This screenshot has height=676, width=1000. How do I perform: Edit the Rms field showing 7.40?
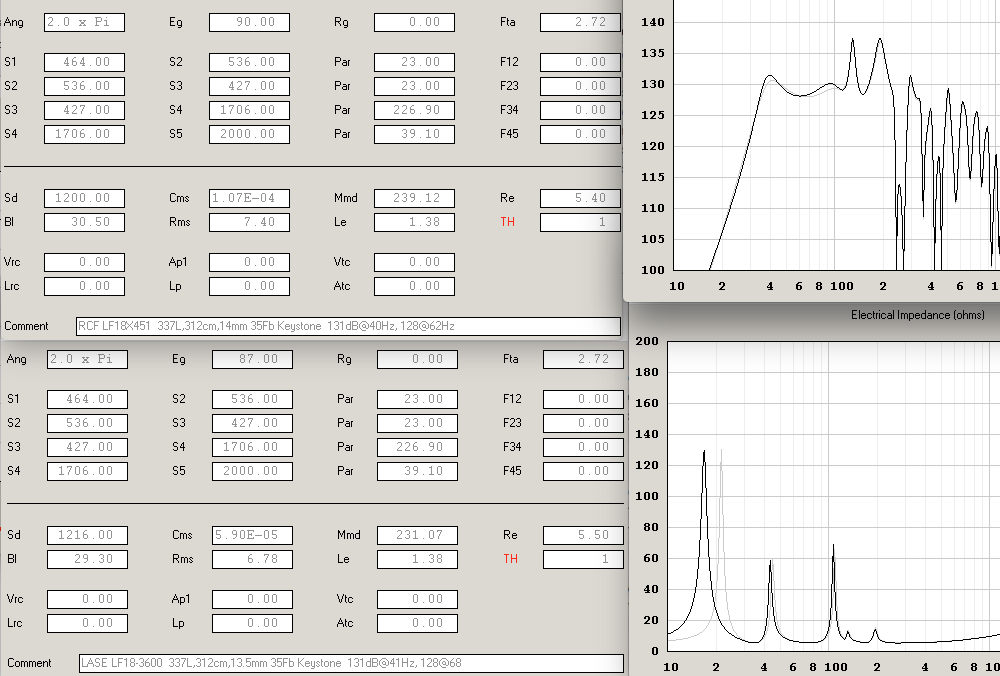249,223
